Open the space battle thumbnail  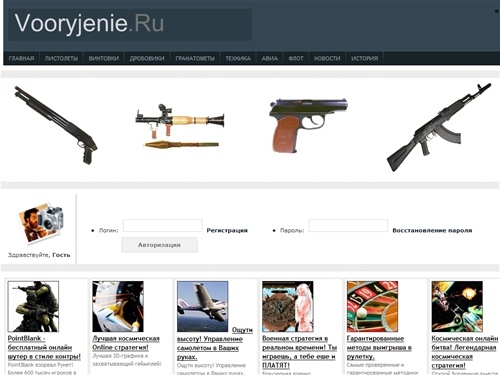pos(457,306)
